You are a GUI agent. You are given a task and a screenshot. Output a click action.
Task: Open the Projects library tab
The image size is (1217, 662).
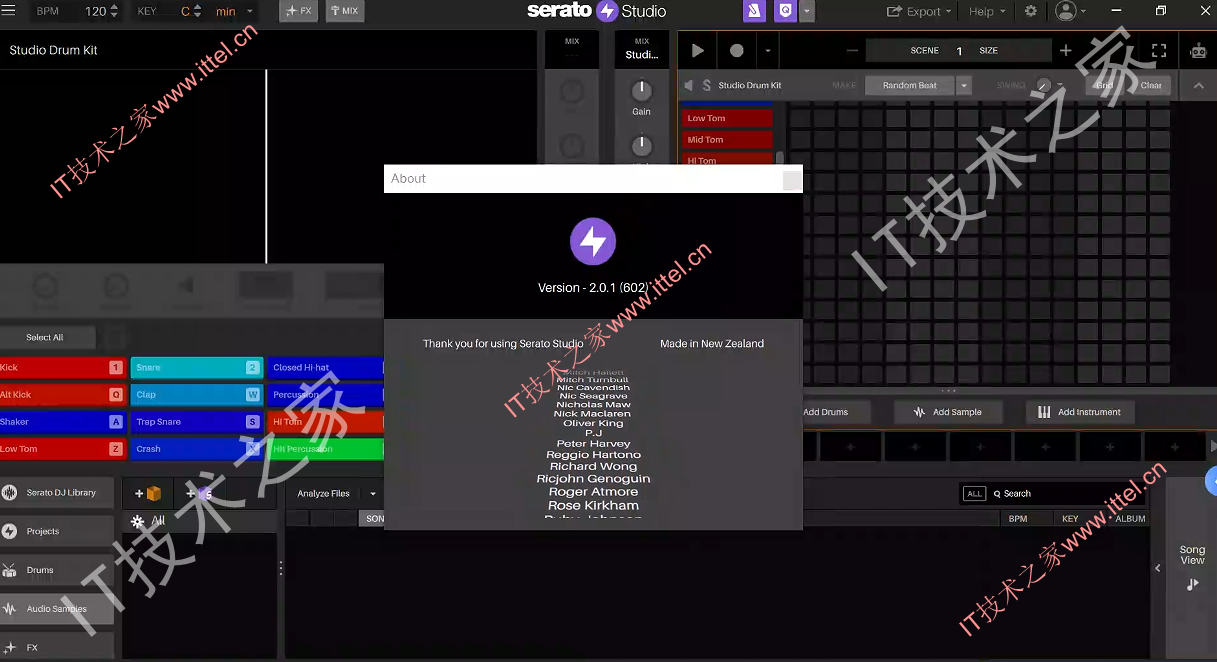[56, 531]
